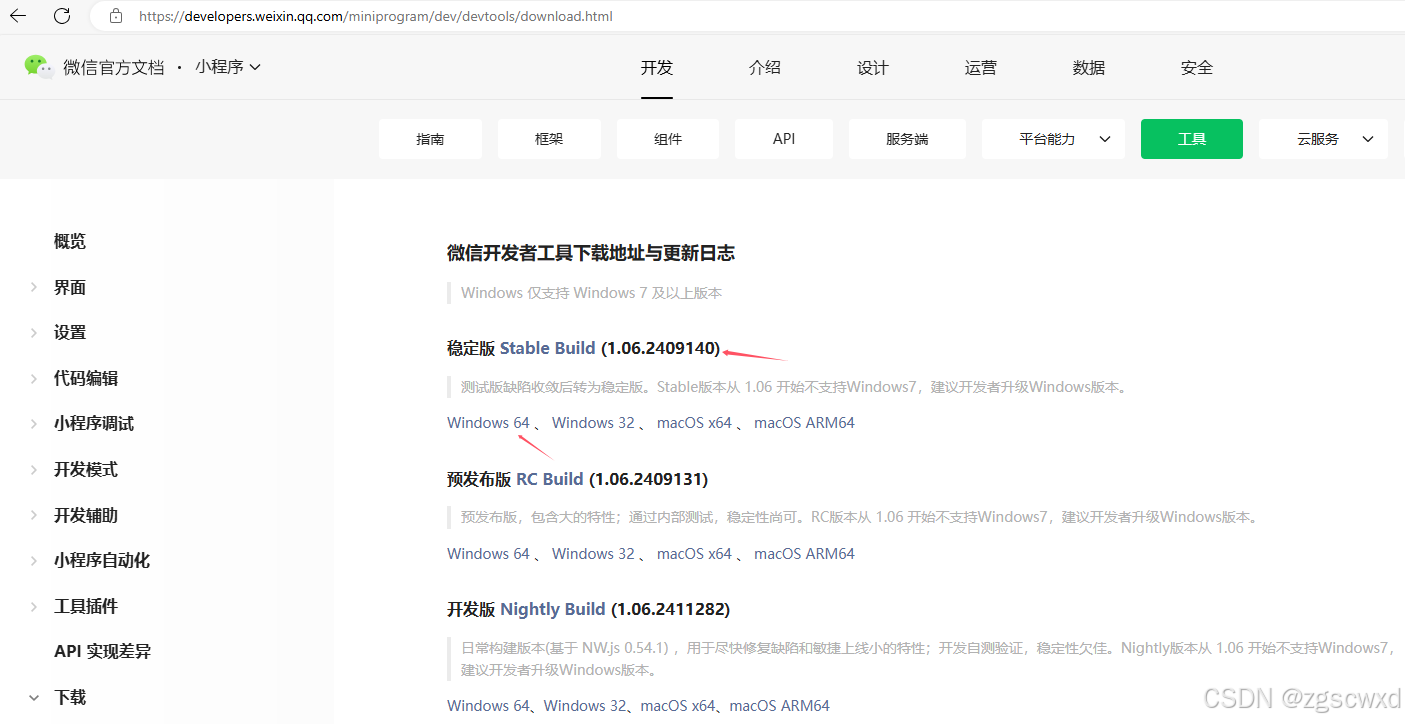Click the stable version number (1.06.2409140)
The image size is (1405, 724).
click(660, 348)
